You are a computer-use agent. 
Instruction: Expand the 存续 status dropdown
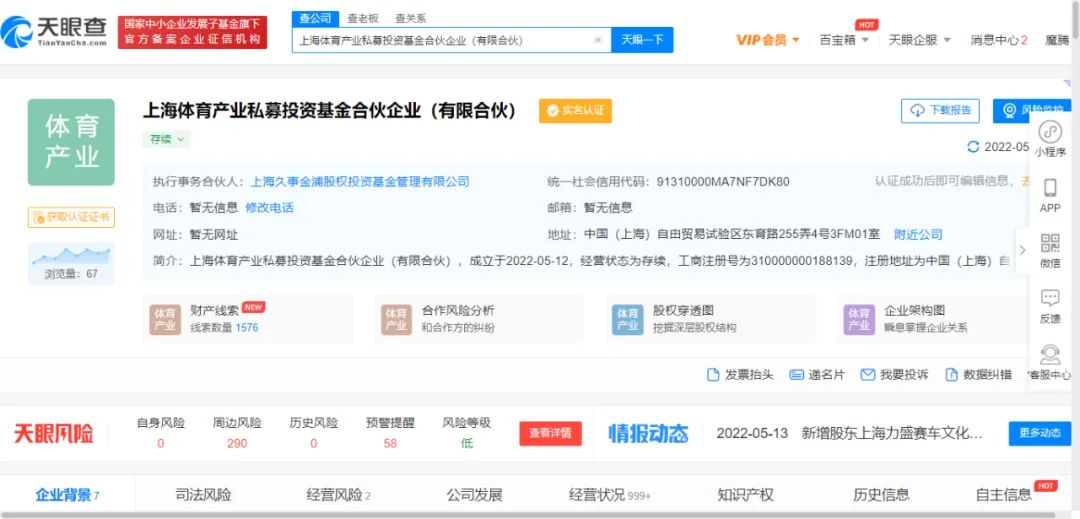click(x=166, y=139)
